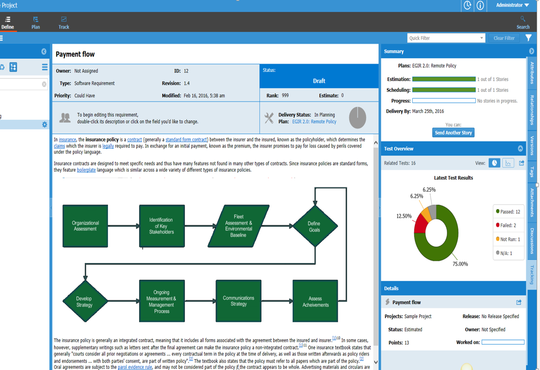This screenshot has height=370, width=540.
Task: Open the clock history icon in header
Action: (467, 5)
